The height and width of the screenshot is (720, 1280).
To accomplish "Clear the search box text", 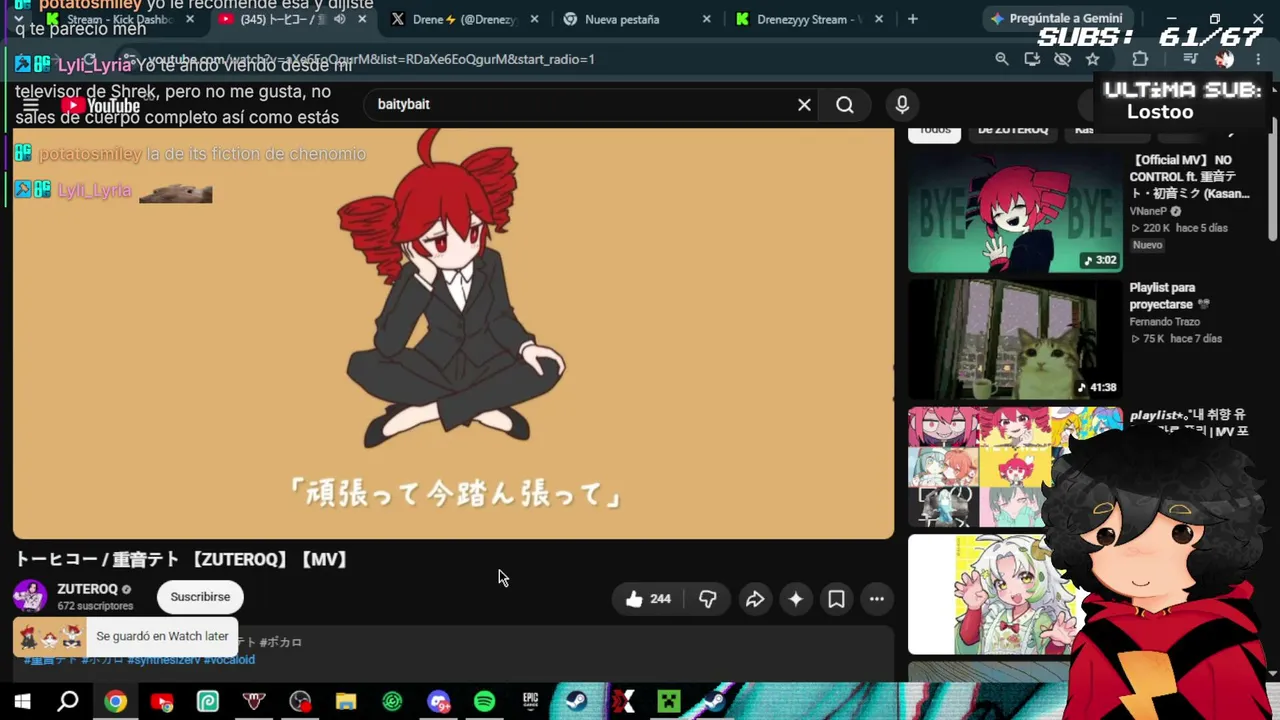I will coord(804,105).
